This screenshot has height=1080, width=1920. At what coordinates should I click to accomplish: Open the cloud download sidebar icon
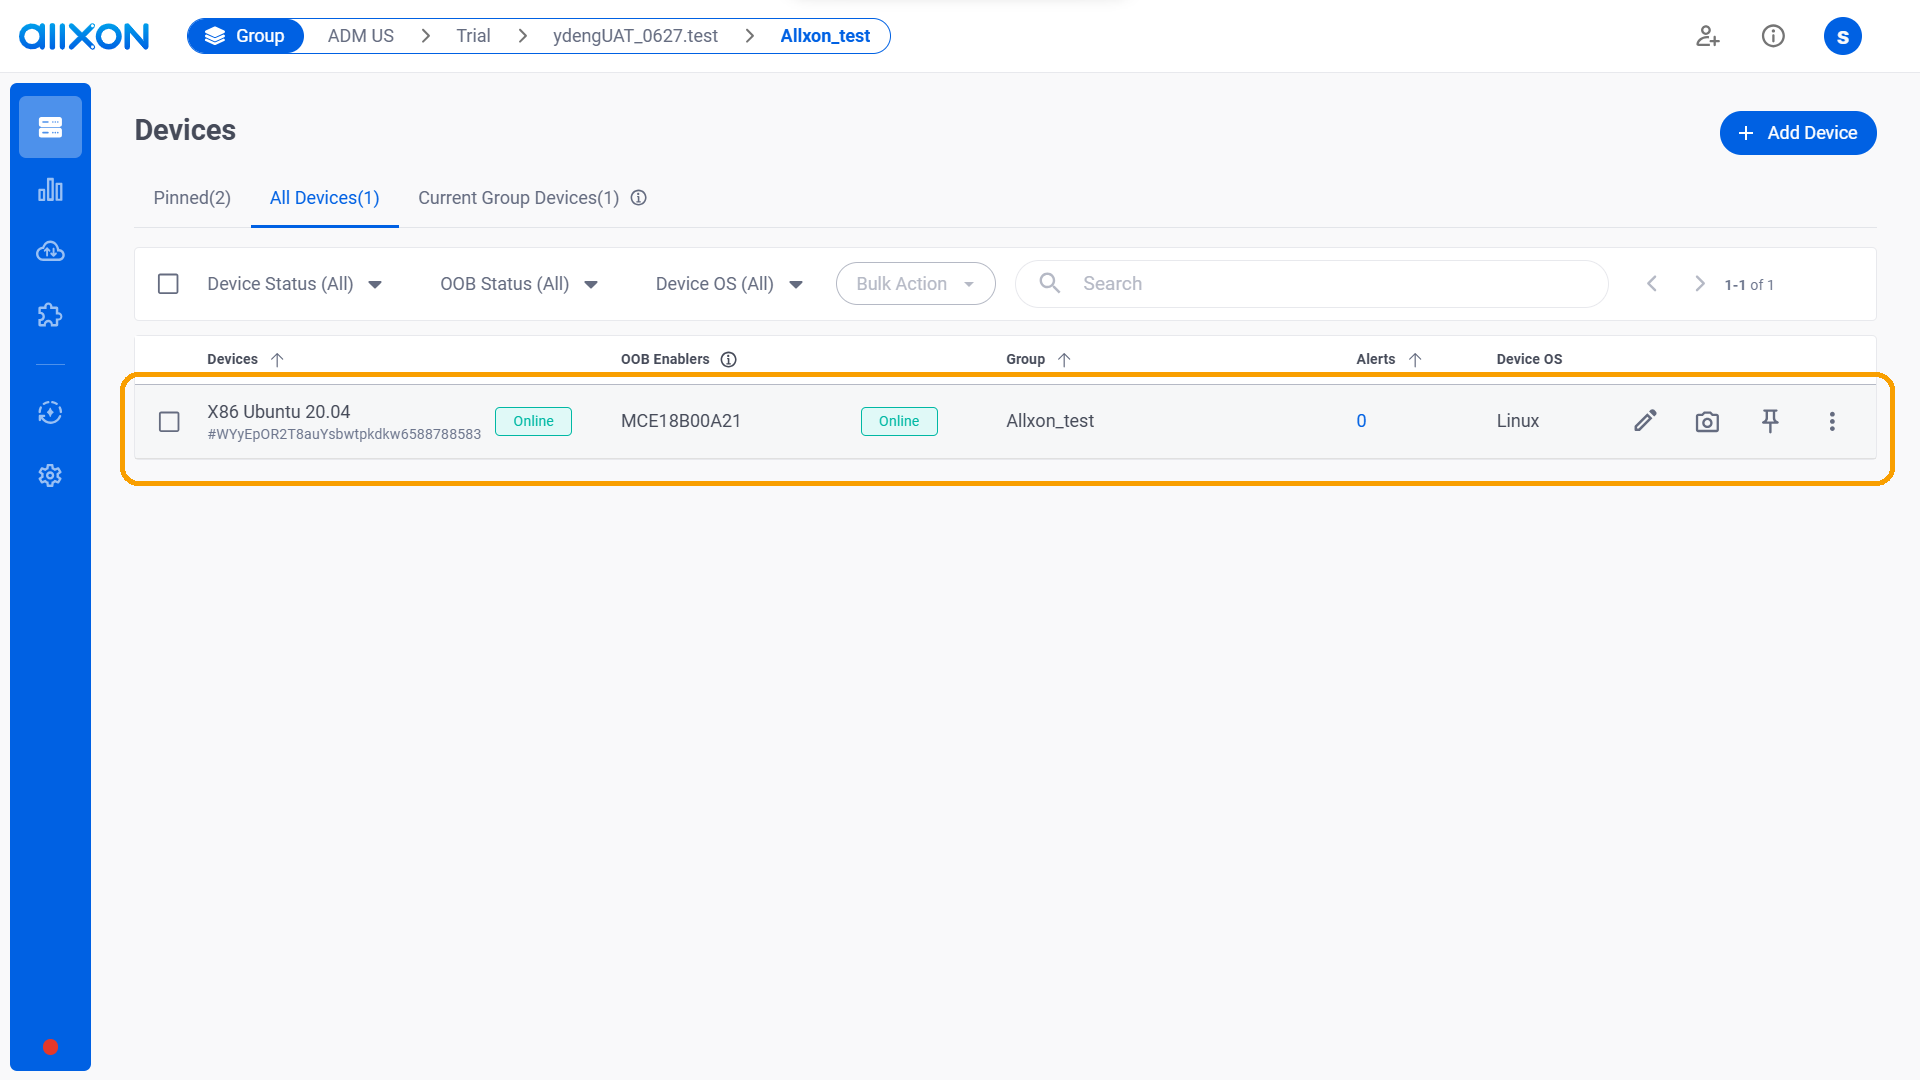point(50,252)
